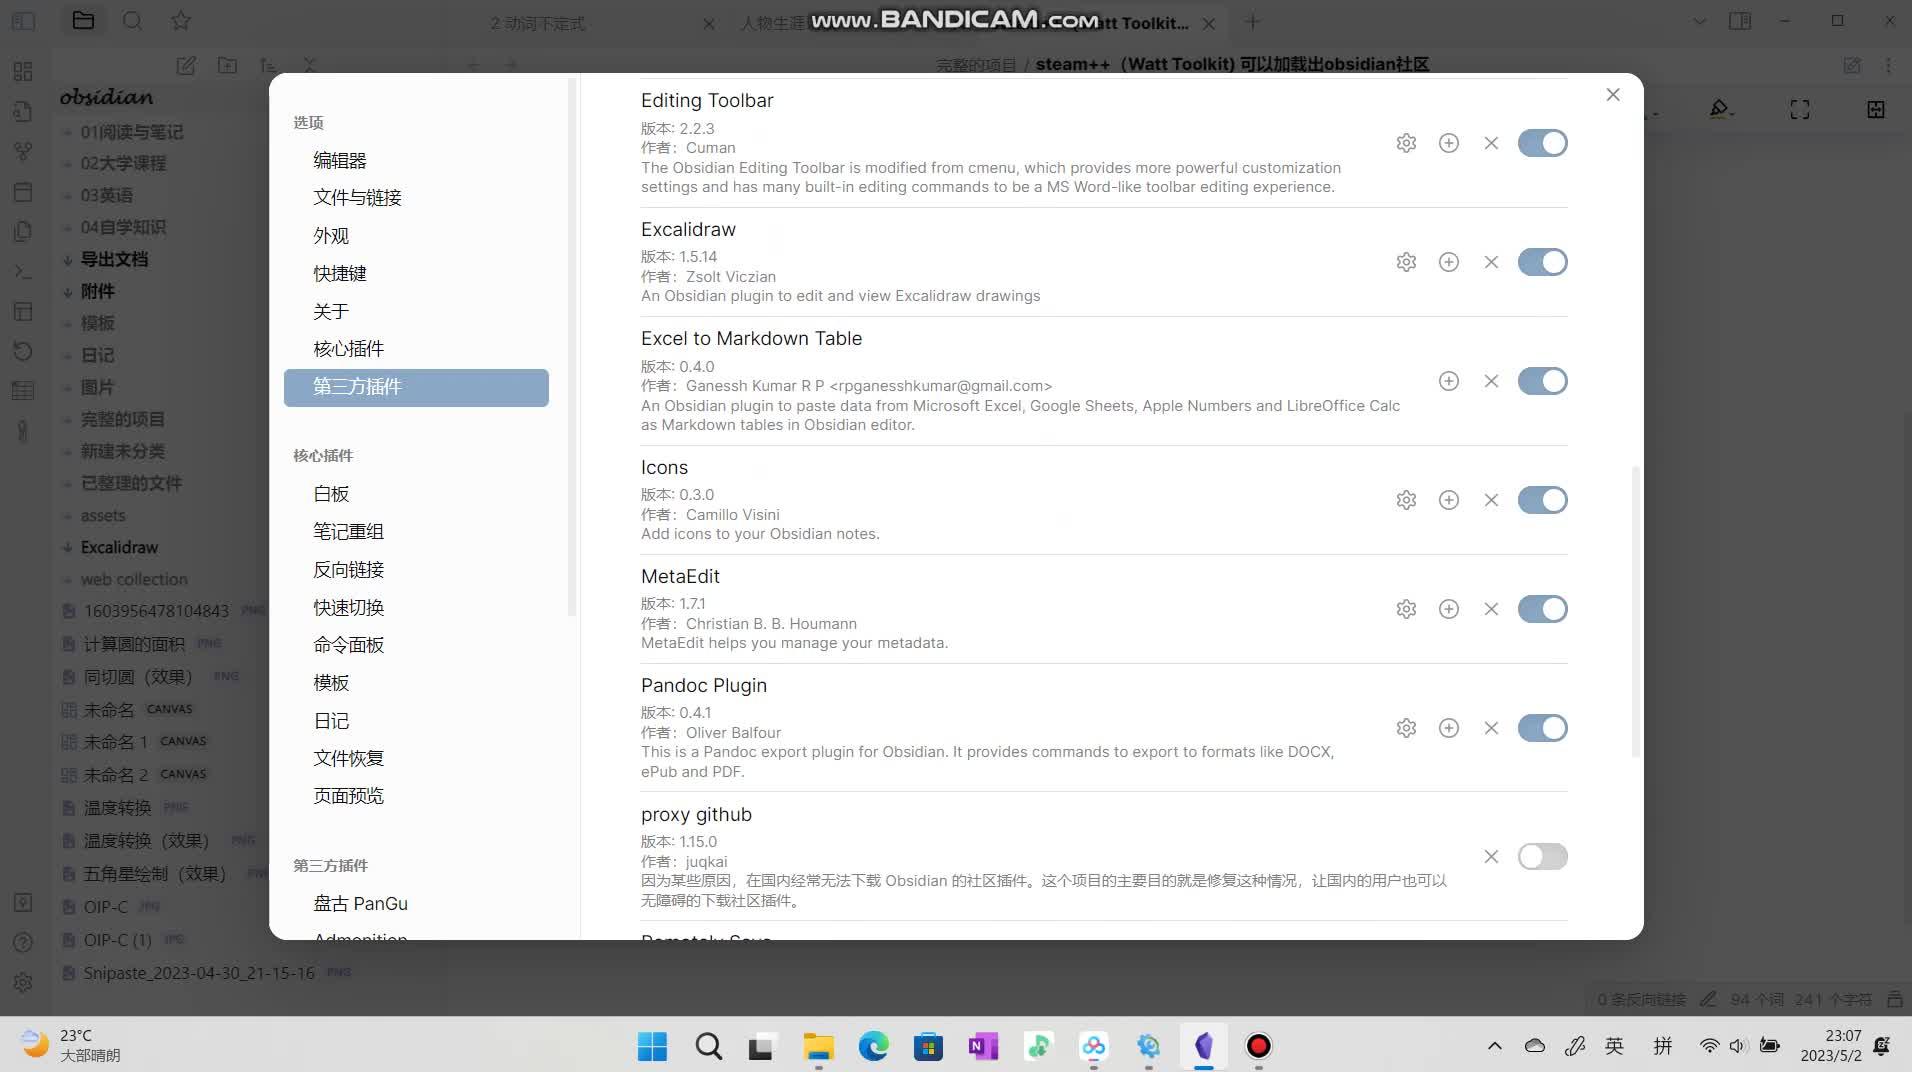The width and height of the screenshot is (1912, 1072).
Task: Expand the web collection folder
Action: click(134, 579)
